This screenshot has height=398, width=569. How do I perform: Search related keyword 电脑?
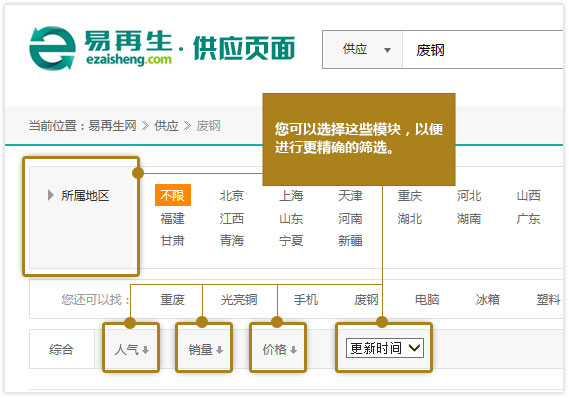pos(427,300)
